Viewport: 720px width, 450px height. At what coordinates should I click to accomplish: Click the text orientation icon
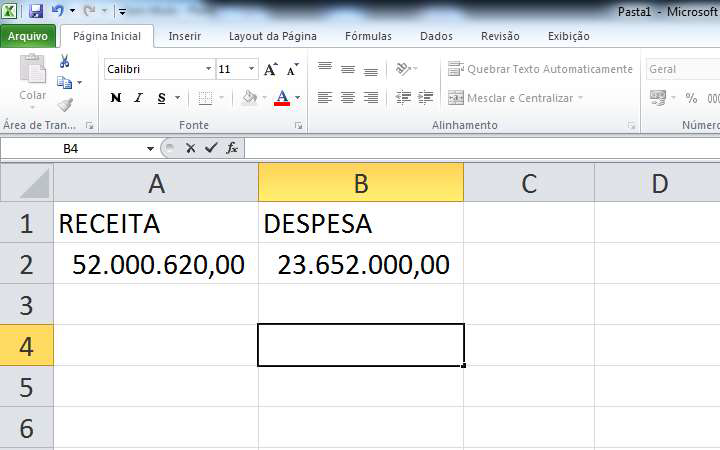(403, 68)
